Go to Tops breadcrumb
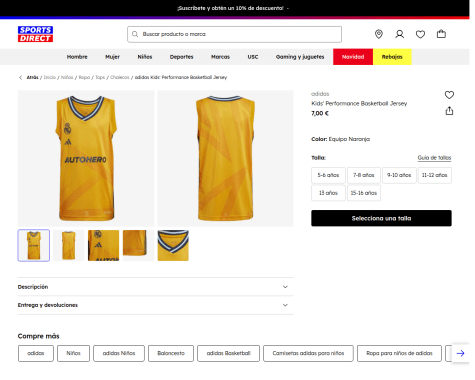This screenshot has width=475, height=380. tap(100, 77)
